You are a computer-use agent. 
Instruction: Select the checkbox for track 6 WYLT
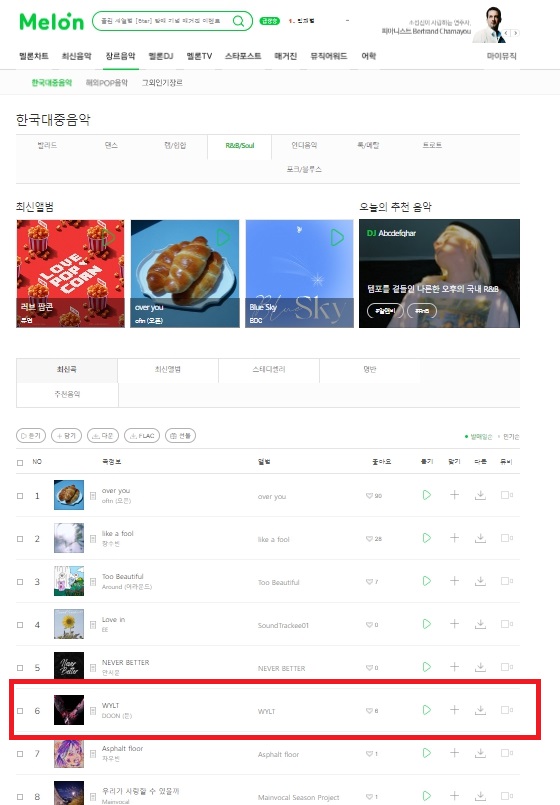[x=20, y=711]
